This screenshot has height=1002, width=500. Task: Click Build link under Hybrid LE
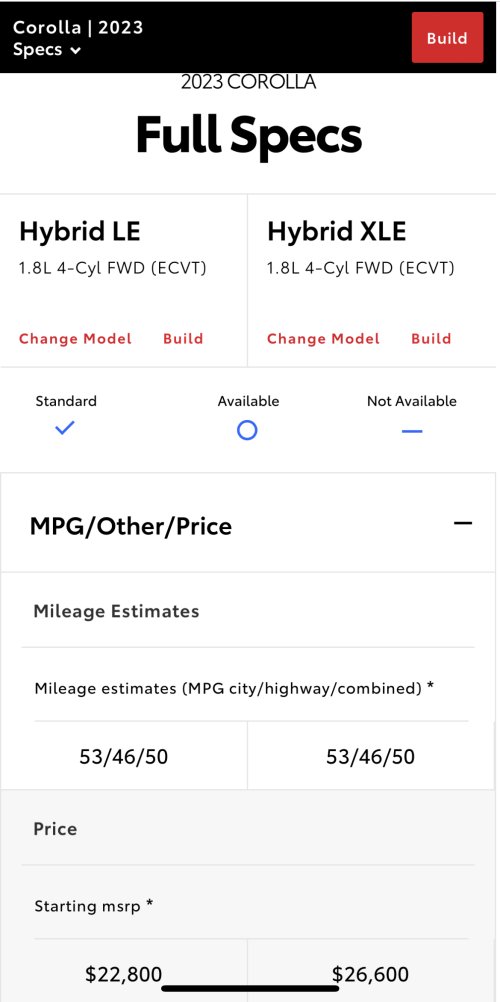183,339
